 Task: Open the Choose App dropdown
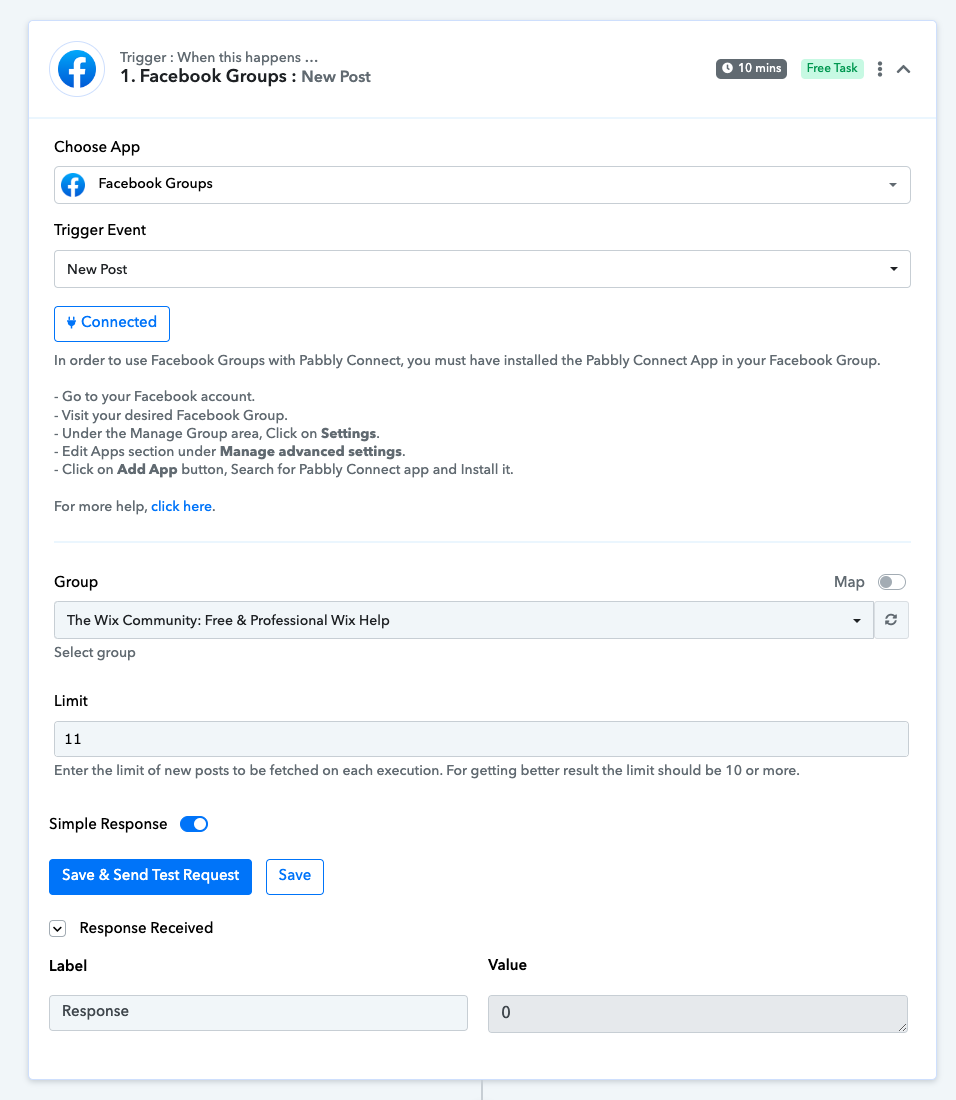click(482, 185)
